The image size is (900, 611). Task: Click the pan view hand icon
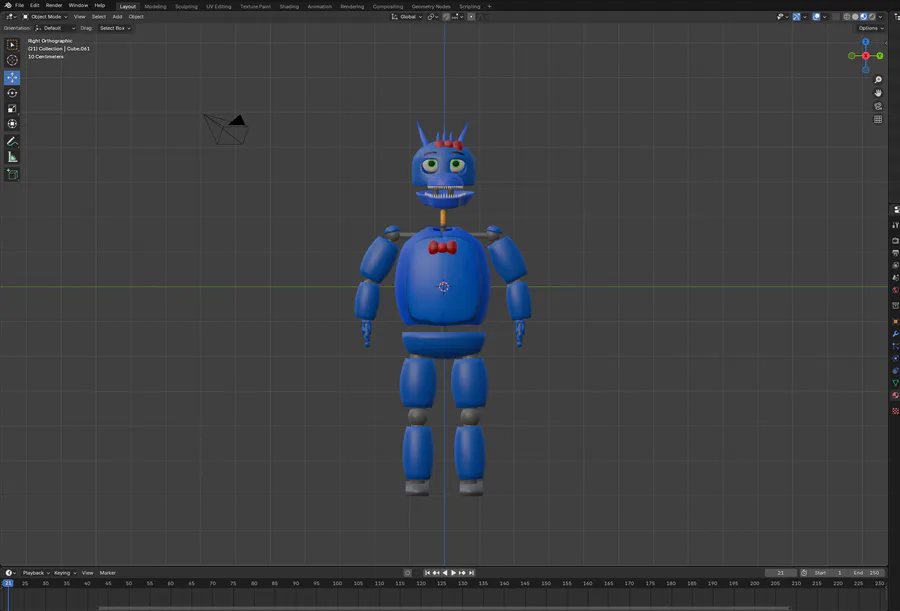[x=878, y=93]
